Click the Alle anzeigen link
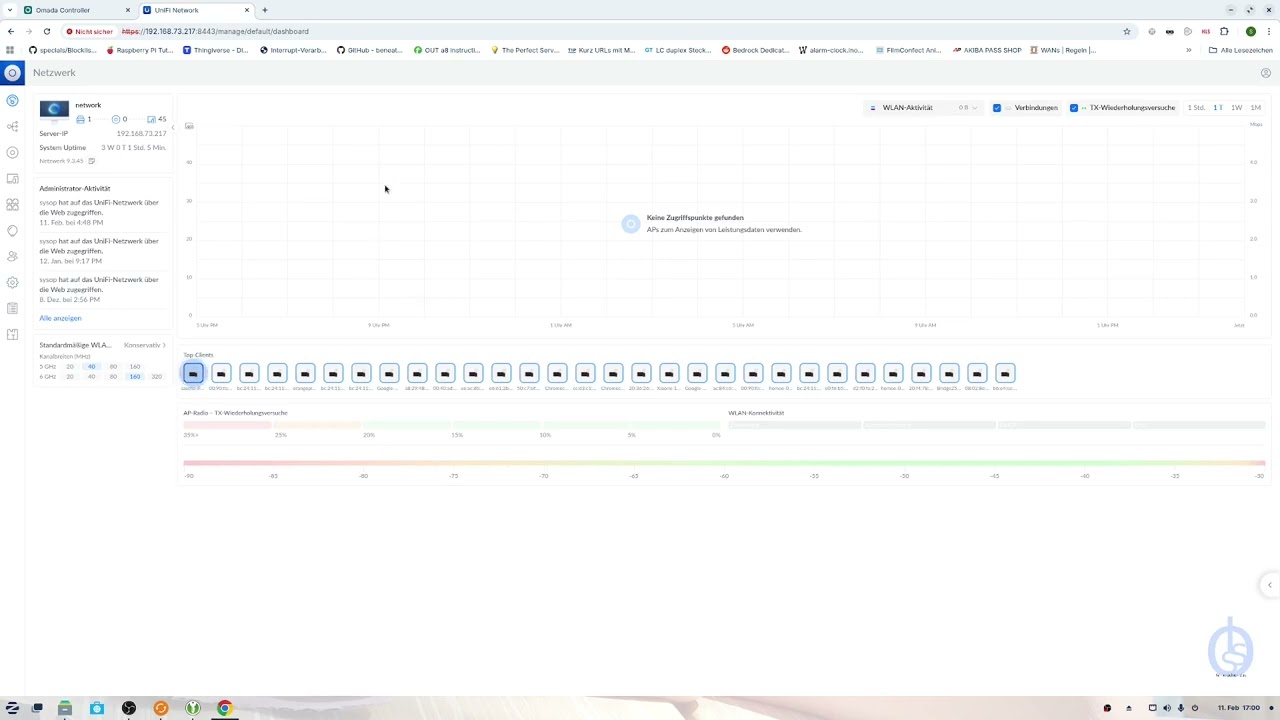Screen dimensions: 1280x720 60,318
